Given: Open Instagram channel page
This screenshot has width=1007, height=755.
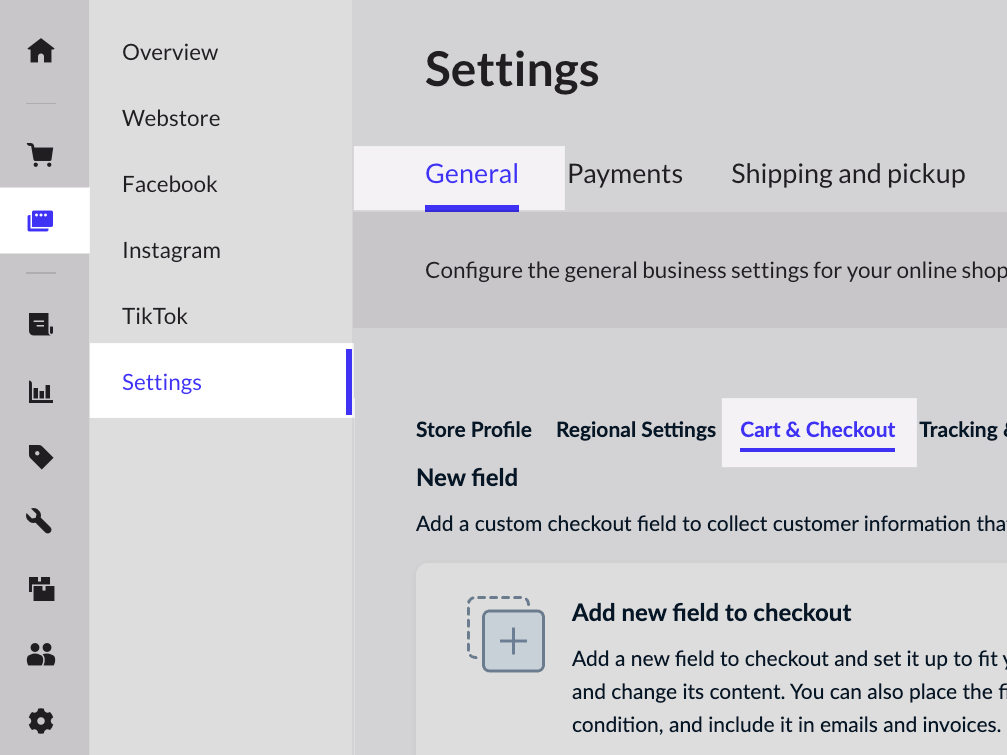Looking at the screenshot, I should pos(171,250).
